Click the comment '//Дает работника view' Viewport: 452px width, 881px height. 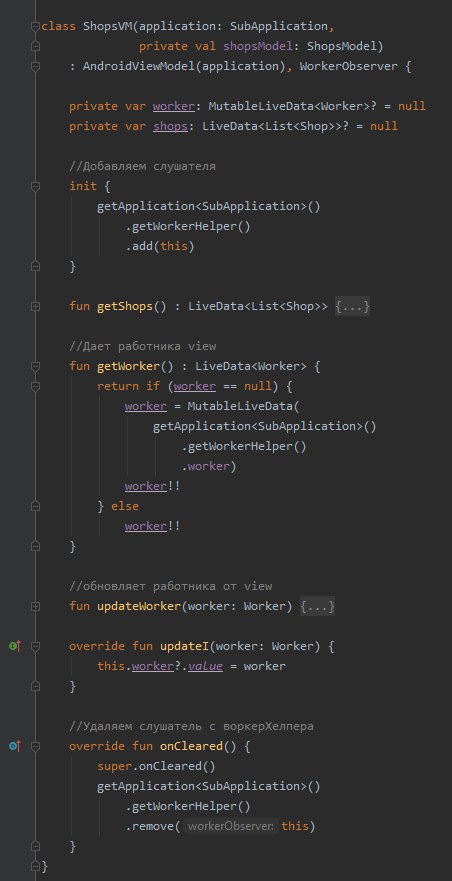142,346
